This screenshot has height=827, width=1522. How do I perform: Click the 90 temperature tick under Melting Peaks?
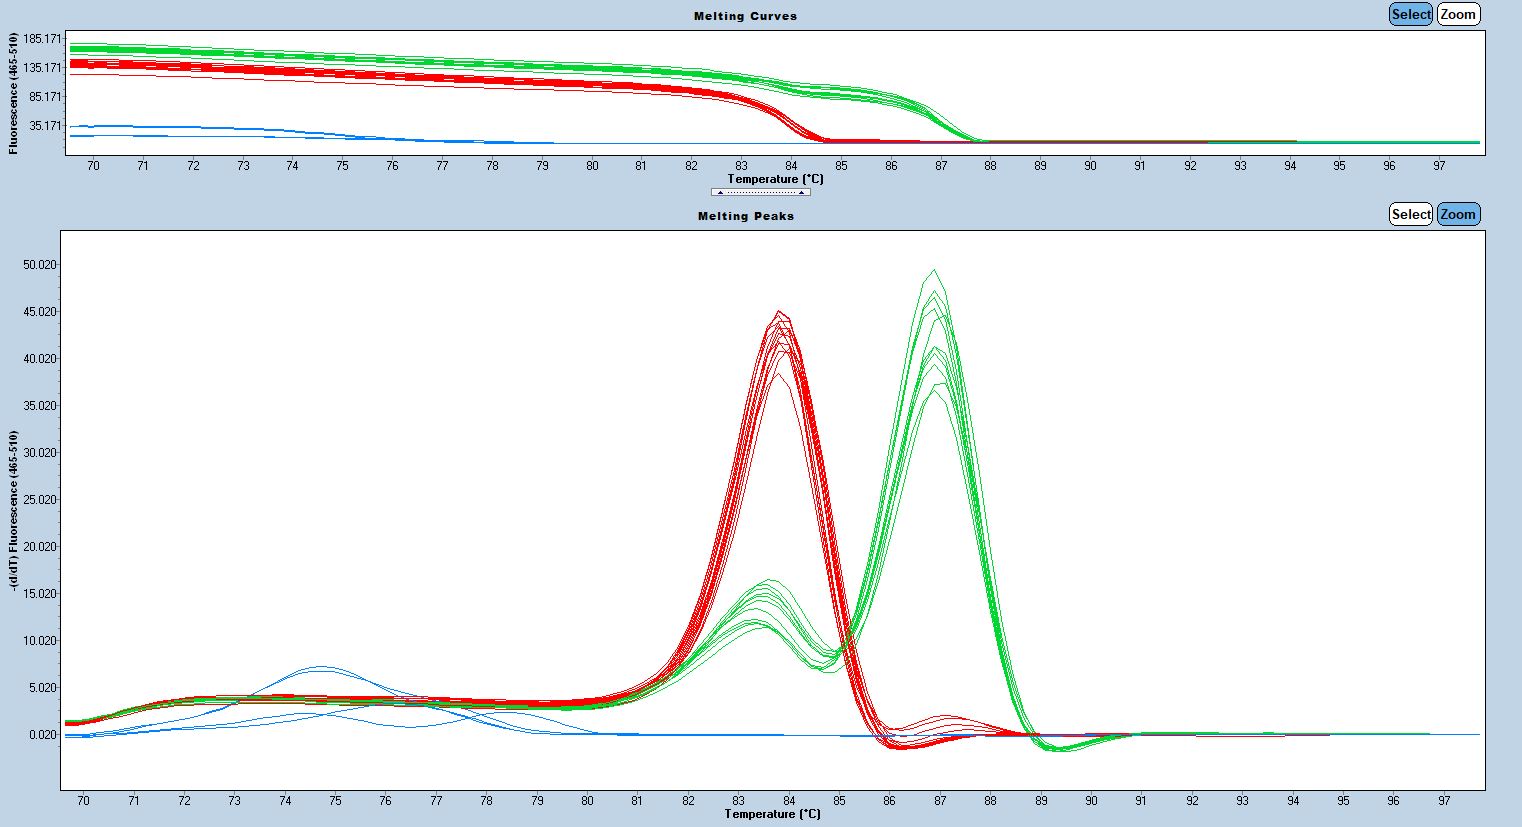pyautogui.click(x=1091, y=801)
